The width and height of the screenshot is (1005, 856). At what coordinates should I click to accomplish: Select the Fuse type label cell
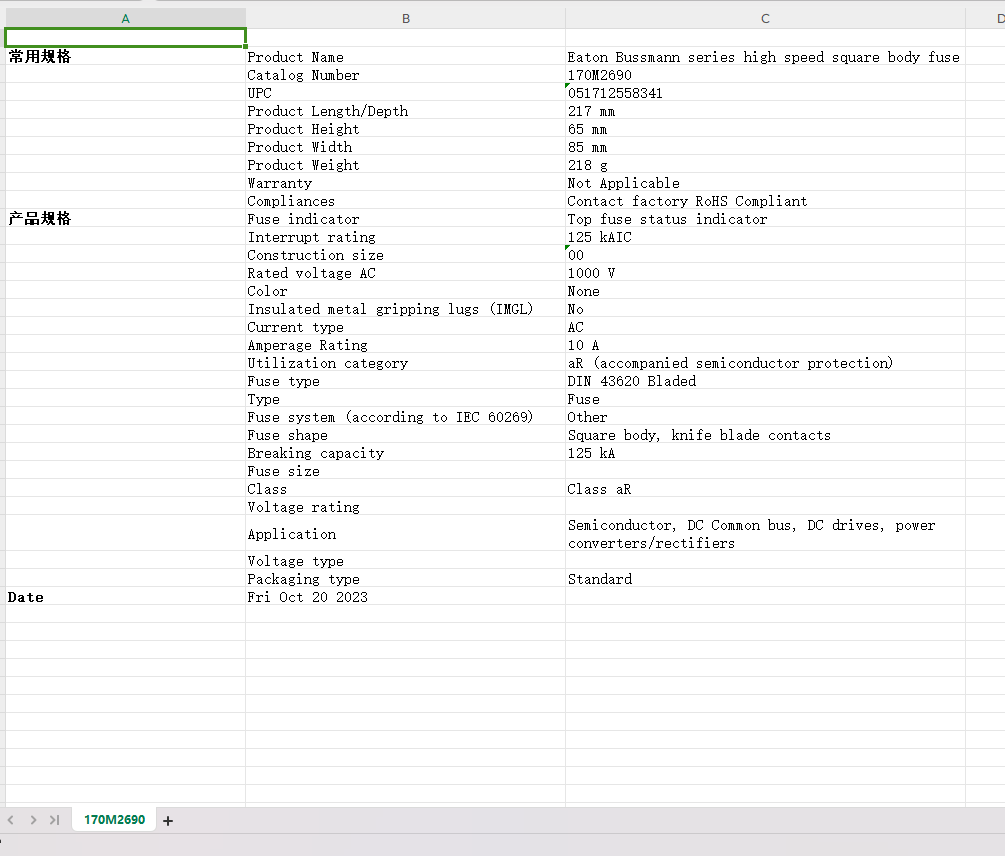[x=406, y=381]
